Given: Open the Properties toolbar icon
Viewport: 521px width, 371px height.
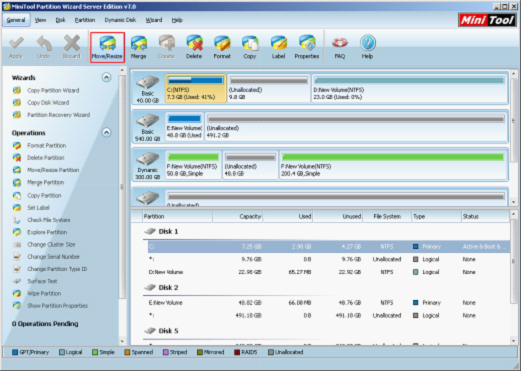Looking at the screenshot, I should coord(307,43).
